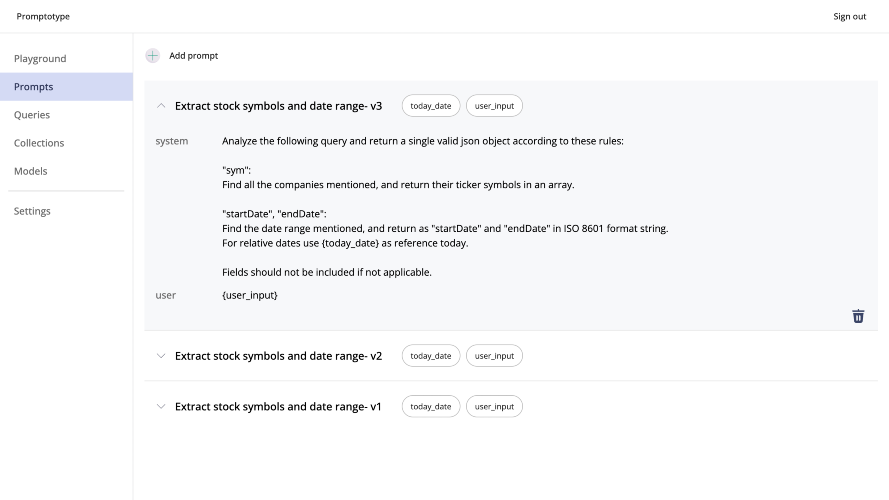
Task: Collapse the v3 prompt chevron
Action: pos(161,105)
